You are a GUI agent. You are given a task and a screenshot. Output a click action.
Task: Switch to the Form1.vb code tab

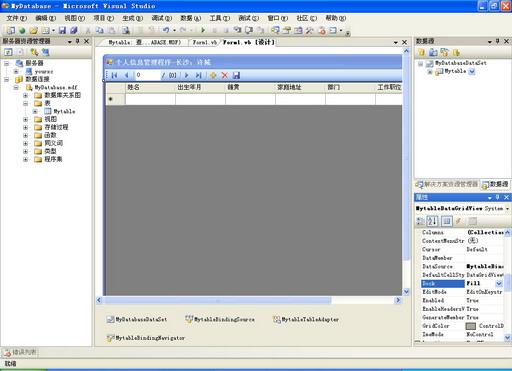coord(205,42)
